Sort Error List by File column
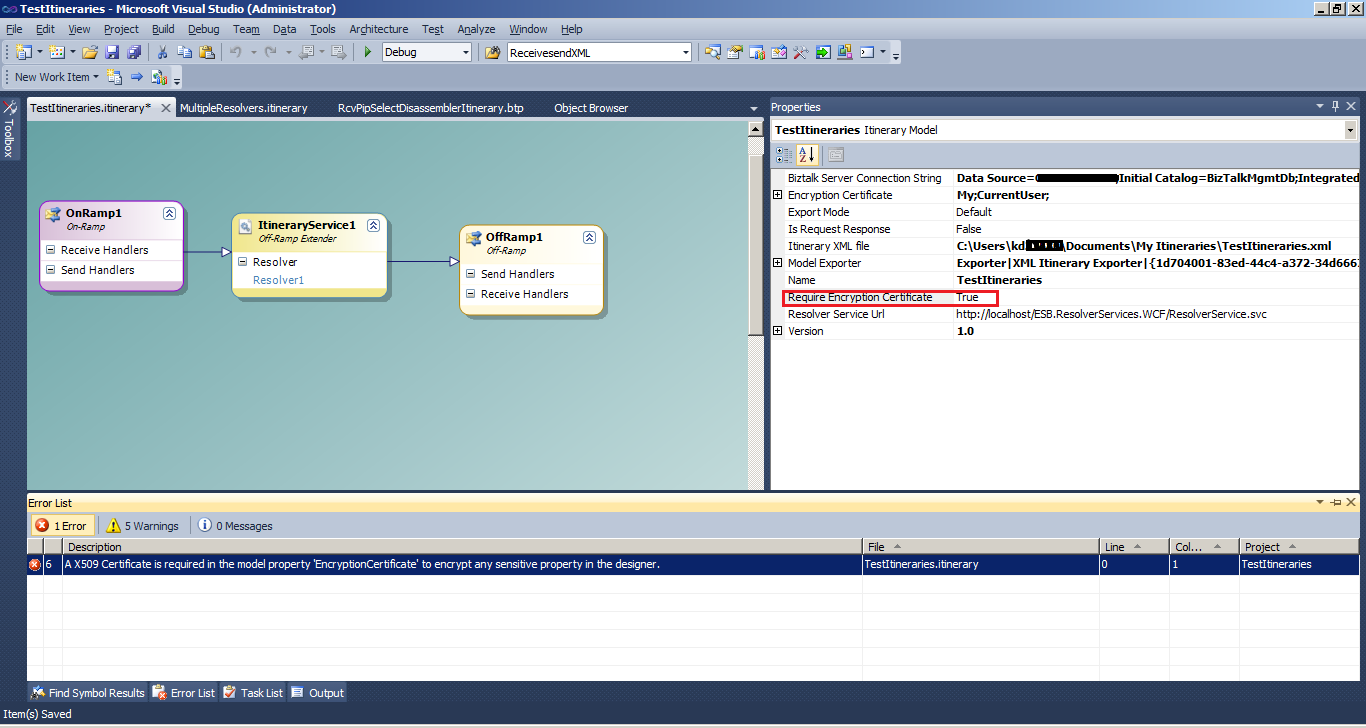Image resolution: width=1366 pixels, height=728 pixels. 982,547
